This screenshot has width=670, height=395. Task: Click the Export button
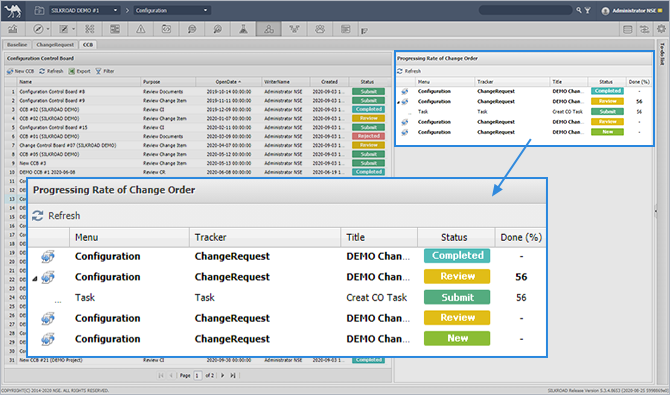pos(79,71)
